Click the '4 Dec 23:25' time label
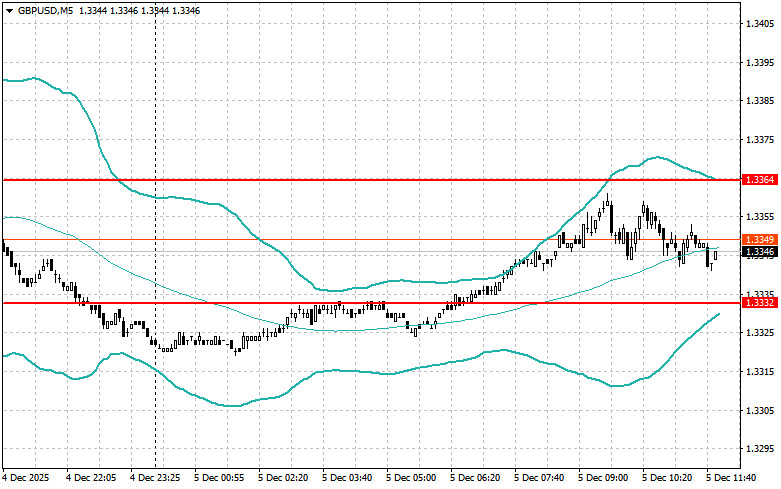The image size is (781, 489). 155,478
